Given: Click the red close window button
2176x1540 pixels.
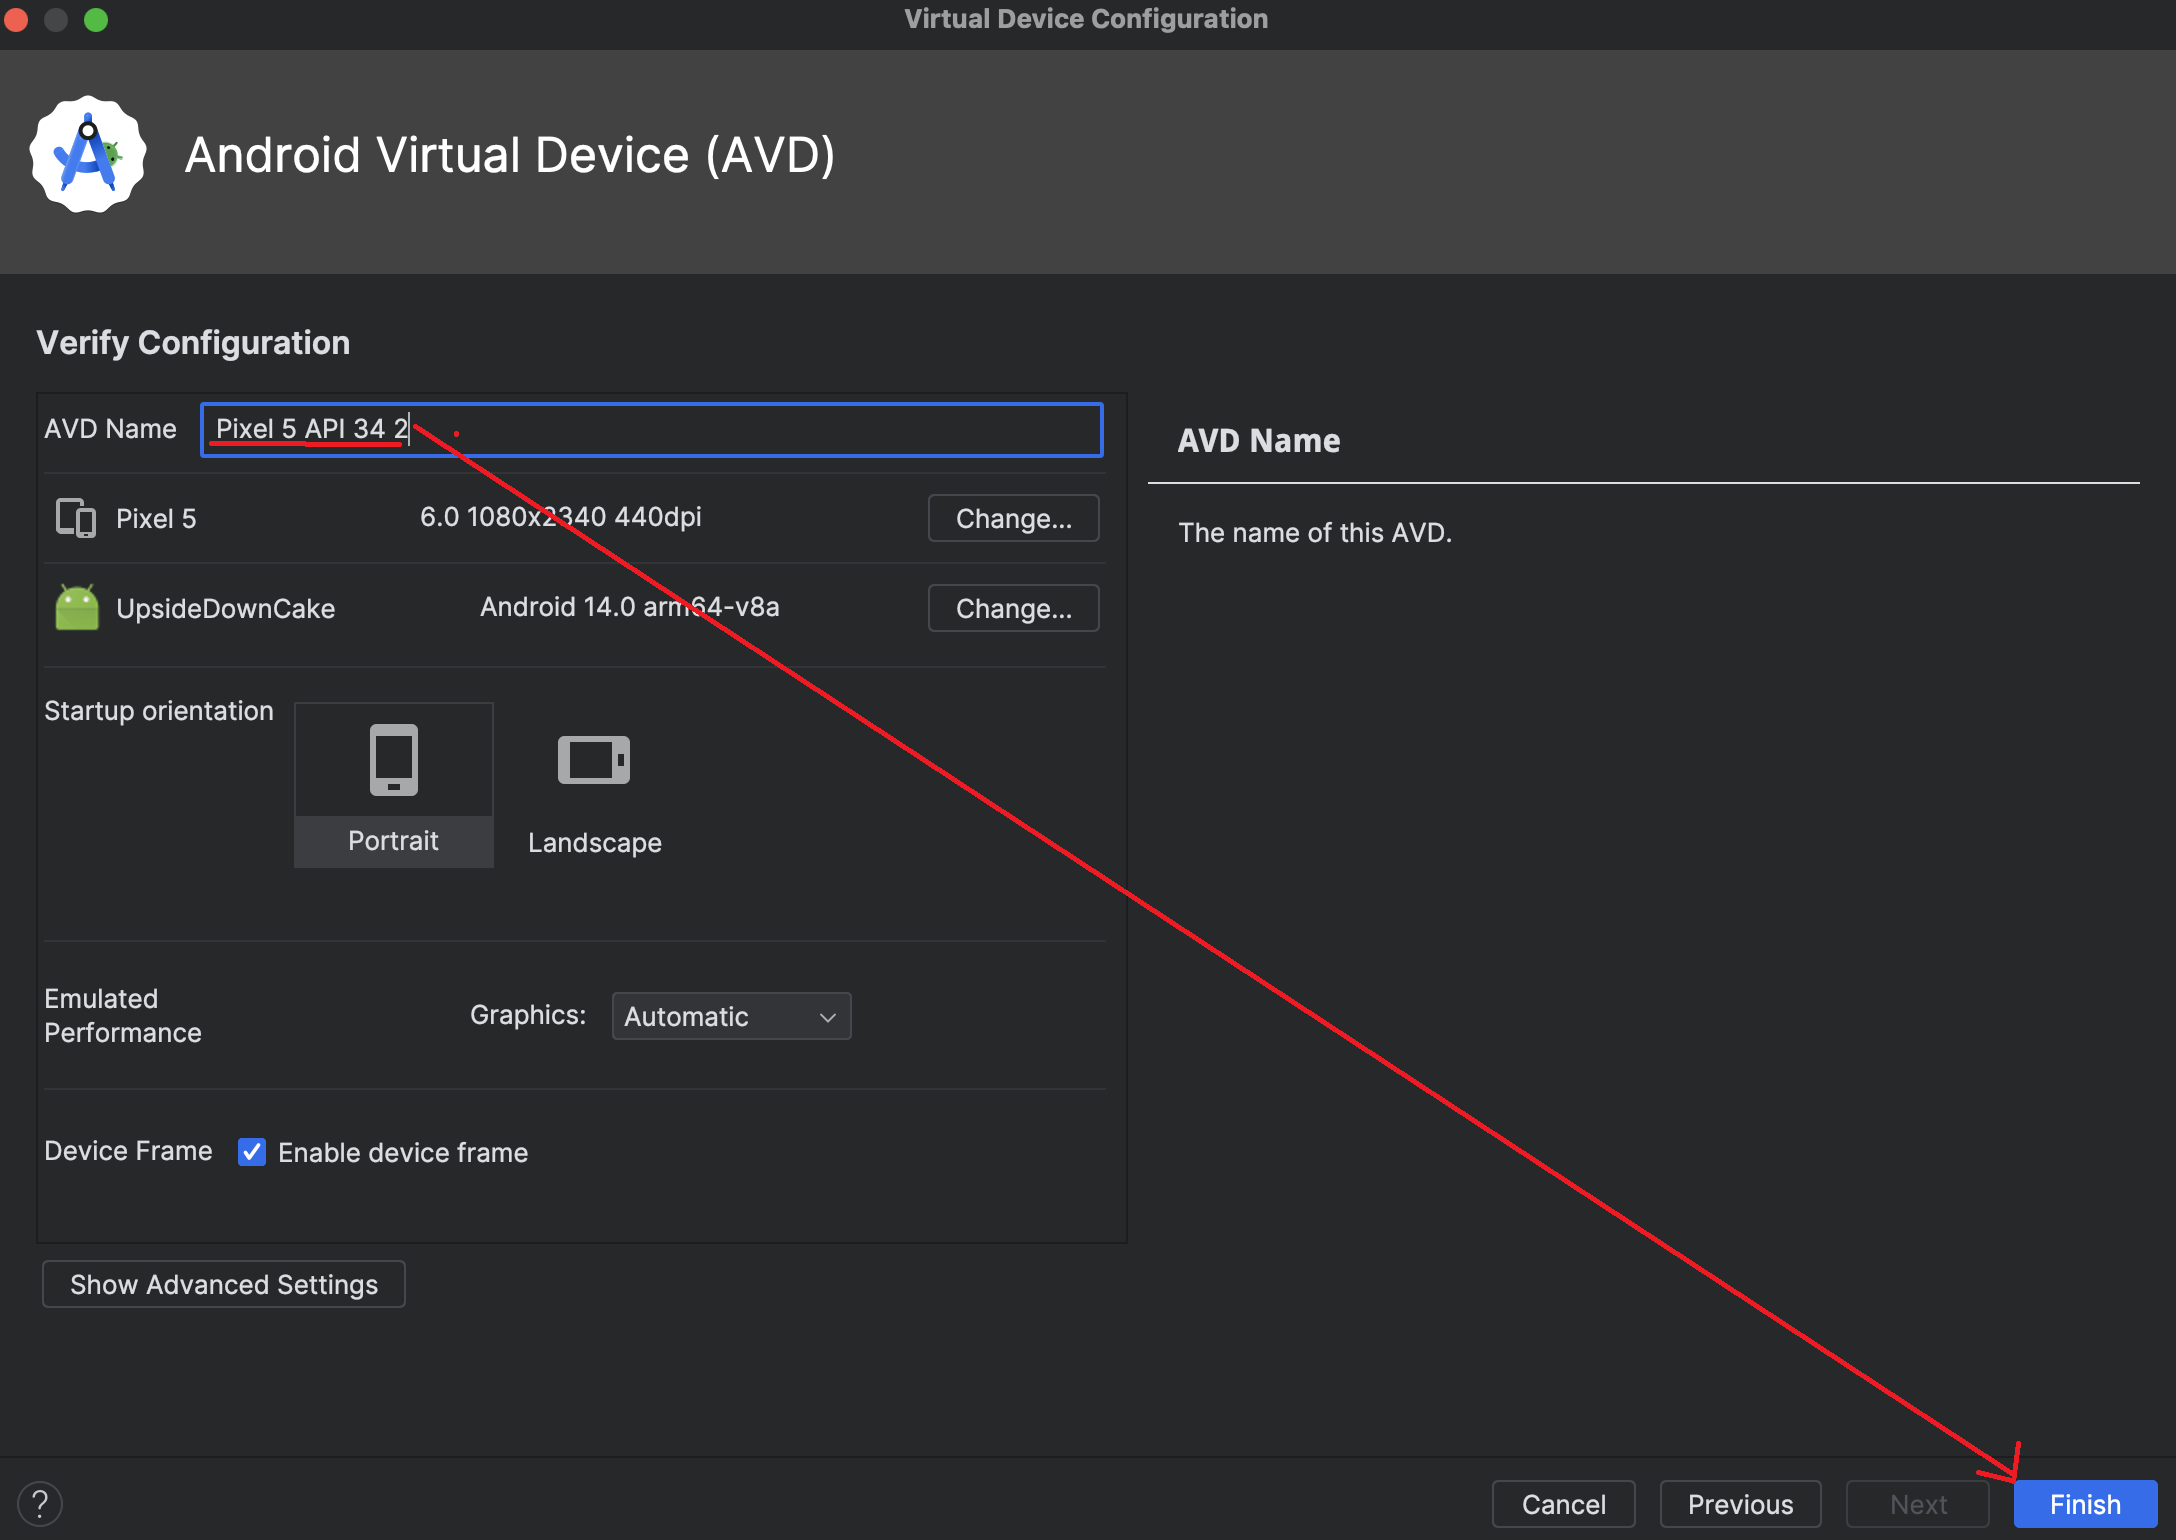Looking at the screenshot, I should (16, 20).
